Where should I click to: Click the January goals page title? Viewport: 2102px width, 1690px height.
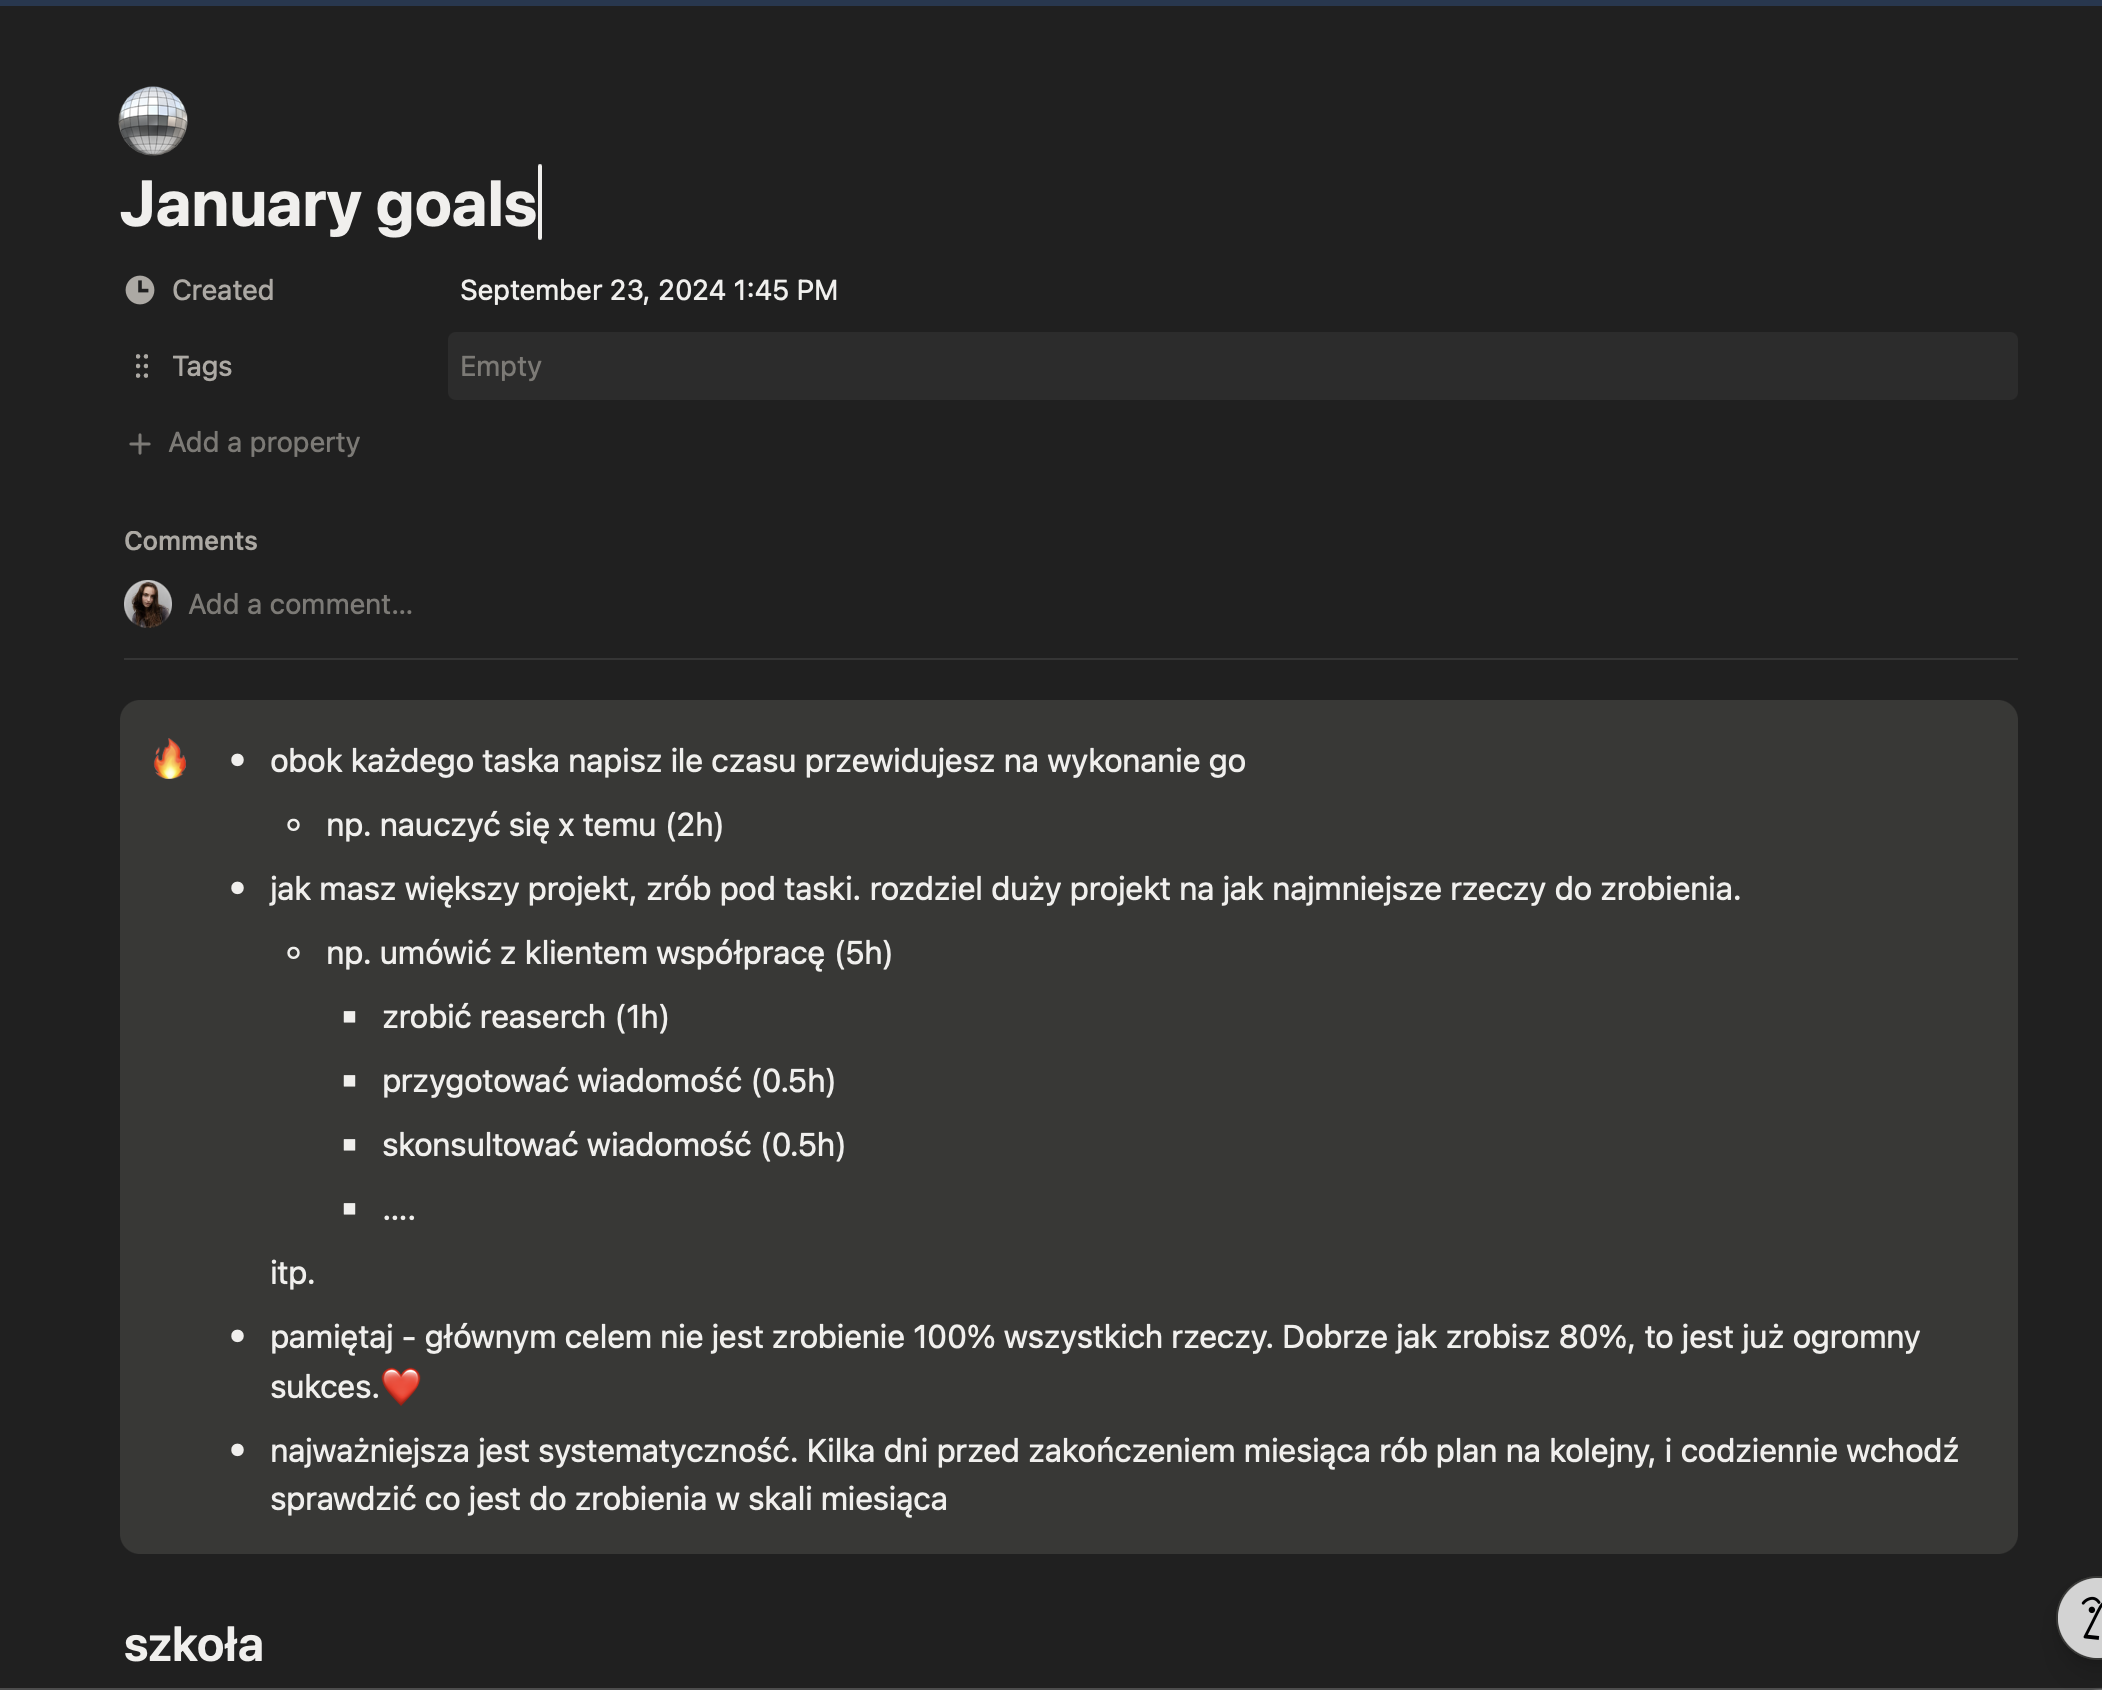tap(329, 204)
